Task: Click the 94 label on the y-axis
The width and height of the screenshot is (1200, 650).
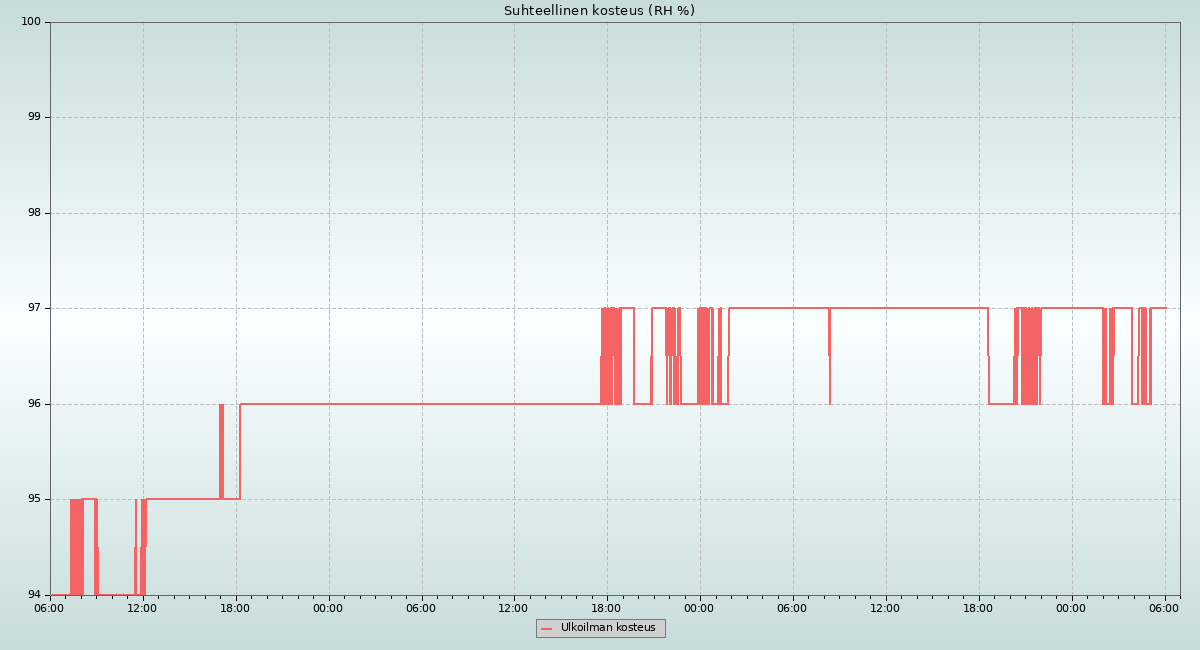Action: click(x=35, y=594)
